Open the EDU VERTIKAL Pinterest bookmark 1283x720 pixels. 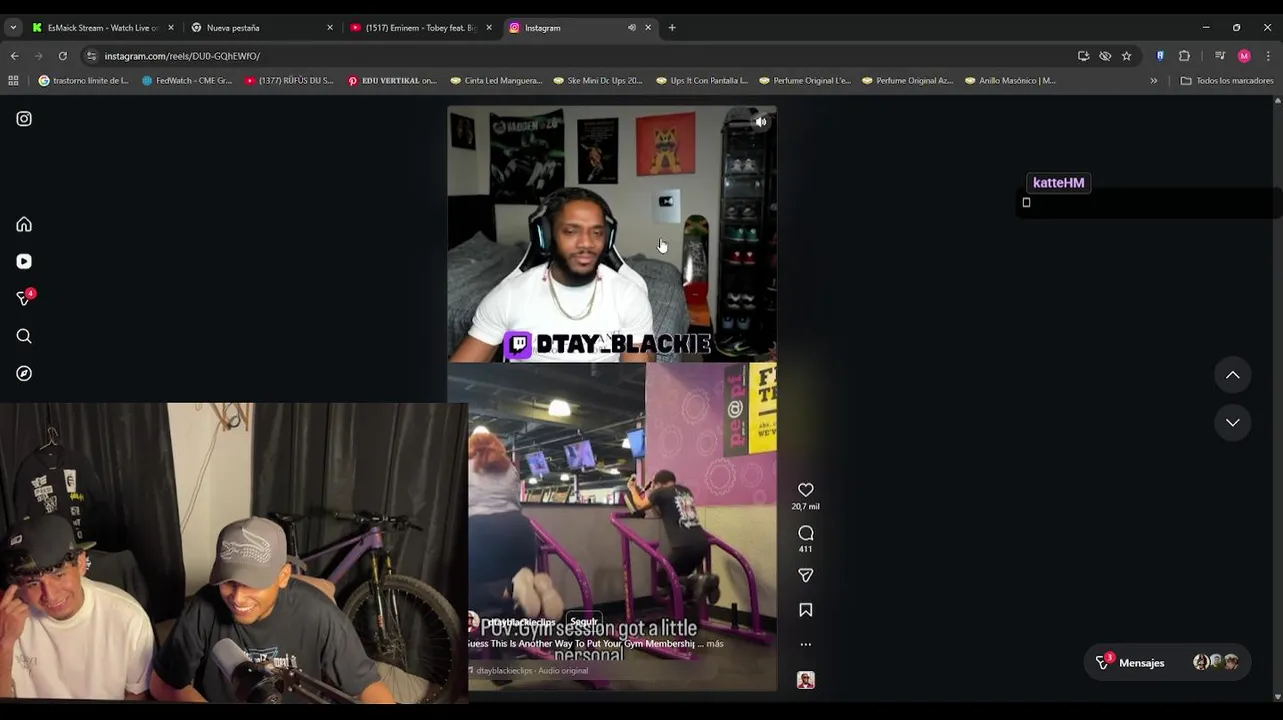393,81
